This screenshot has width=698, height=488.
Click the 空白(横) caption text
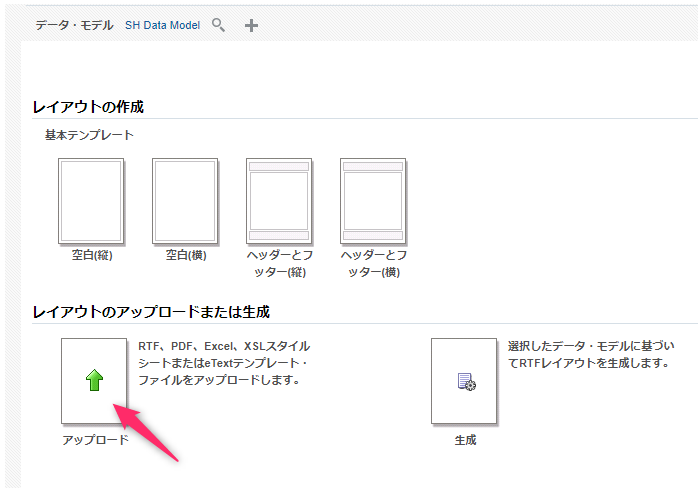click(x=186, y=255)
